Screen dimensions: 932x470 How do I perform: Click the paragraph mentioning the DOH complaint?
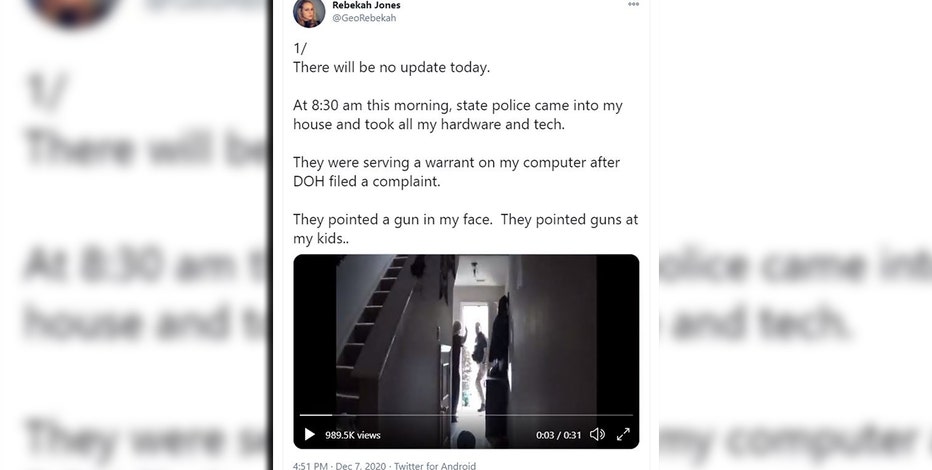456,172
